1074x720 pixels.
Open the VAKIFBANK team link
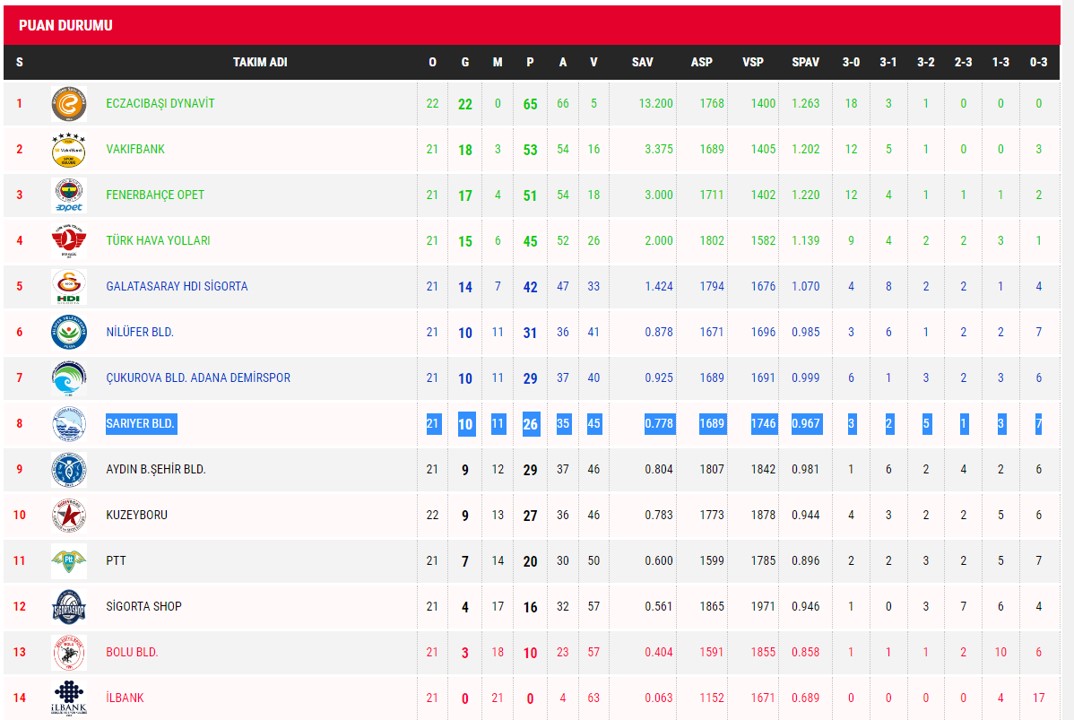pos(135,149)
